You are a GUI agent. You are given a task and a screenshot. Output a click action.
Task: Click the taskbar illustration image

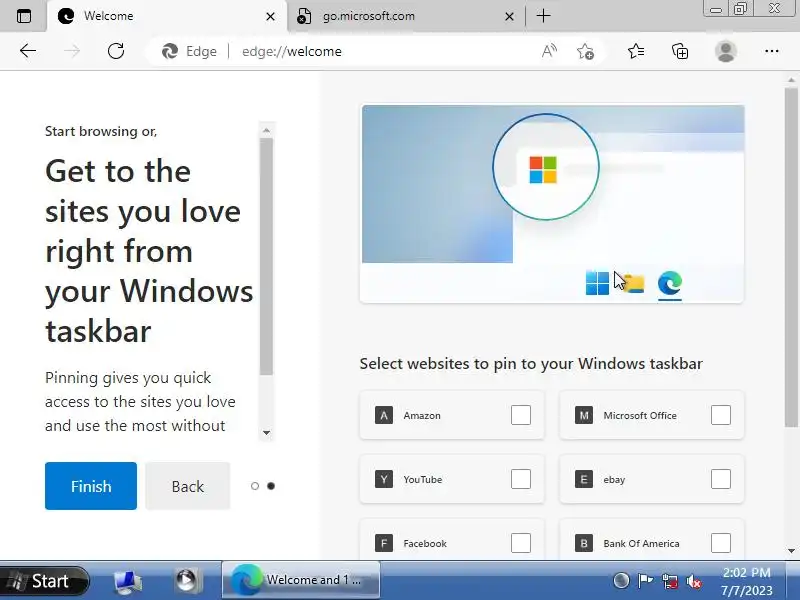coord(552,204)
